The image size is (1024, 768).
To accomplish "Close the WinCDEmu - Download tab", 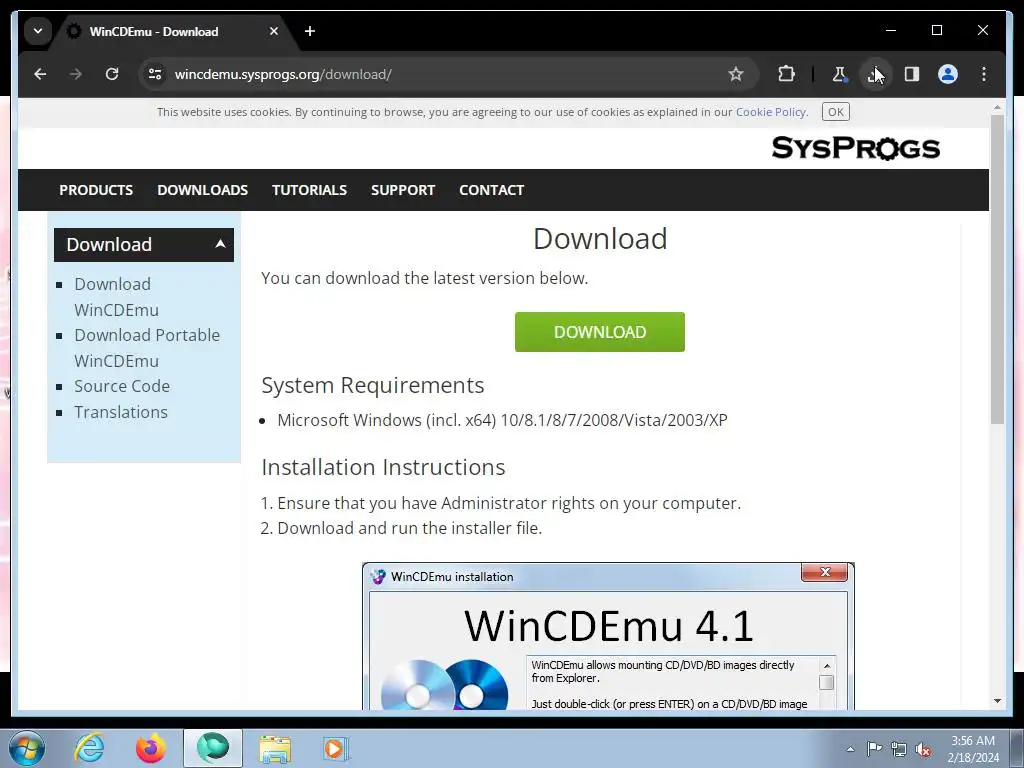I will tap(274, 31).
